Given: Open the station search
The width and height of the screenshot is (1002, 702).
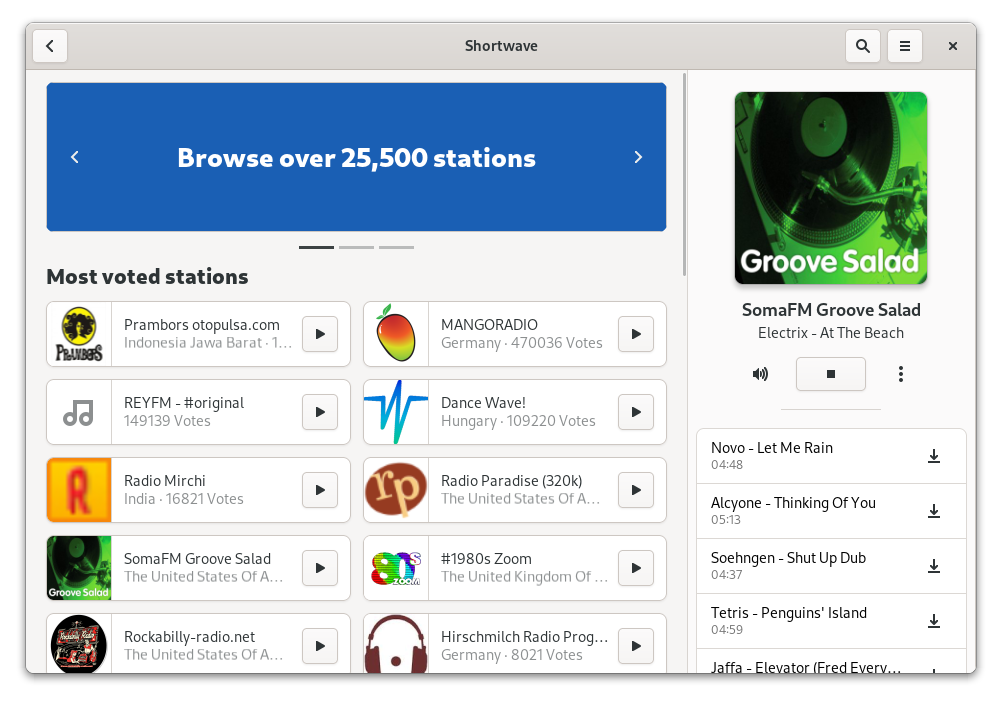Looking at the screenshot, I should (x=863, y=46).
